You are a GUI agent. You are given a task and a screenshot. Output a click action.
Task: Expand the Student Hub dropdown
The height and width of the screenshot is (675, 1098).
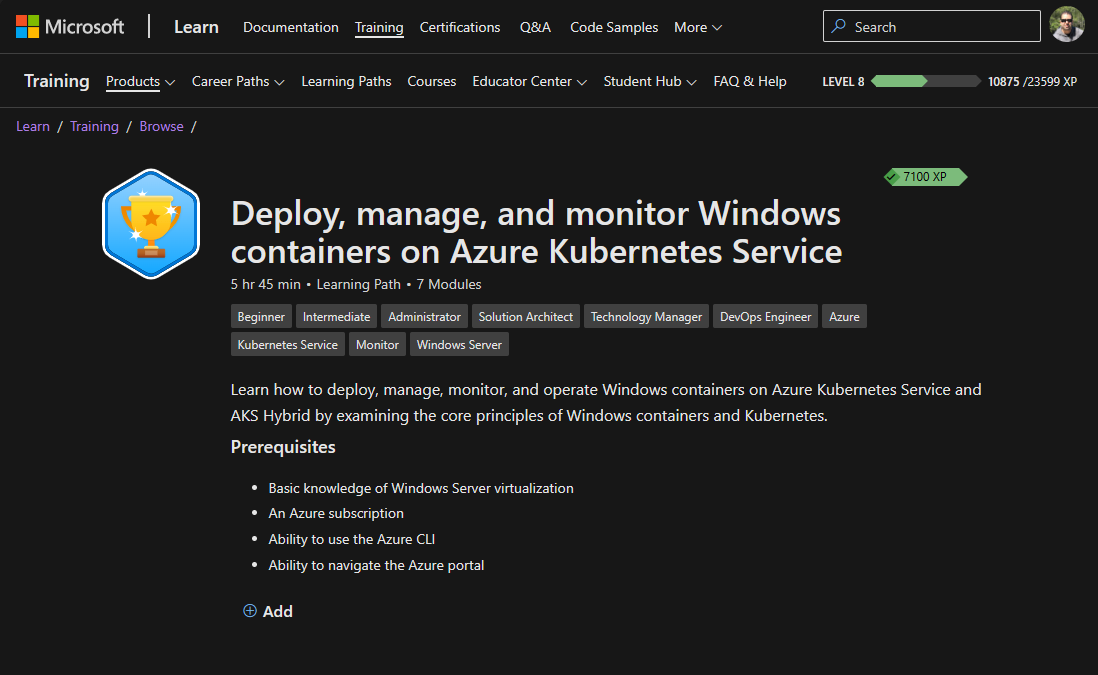tap(650, 82)
